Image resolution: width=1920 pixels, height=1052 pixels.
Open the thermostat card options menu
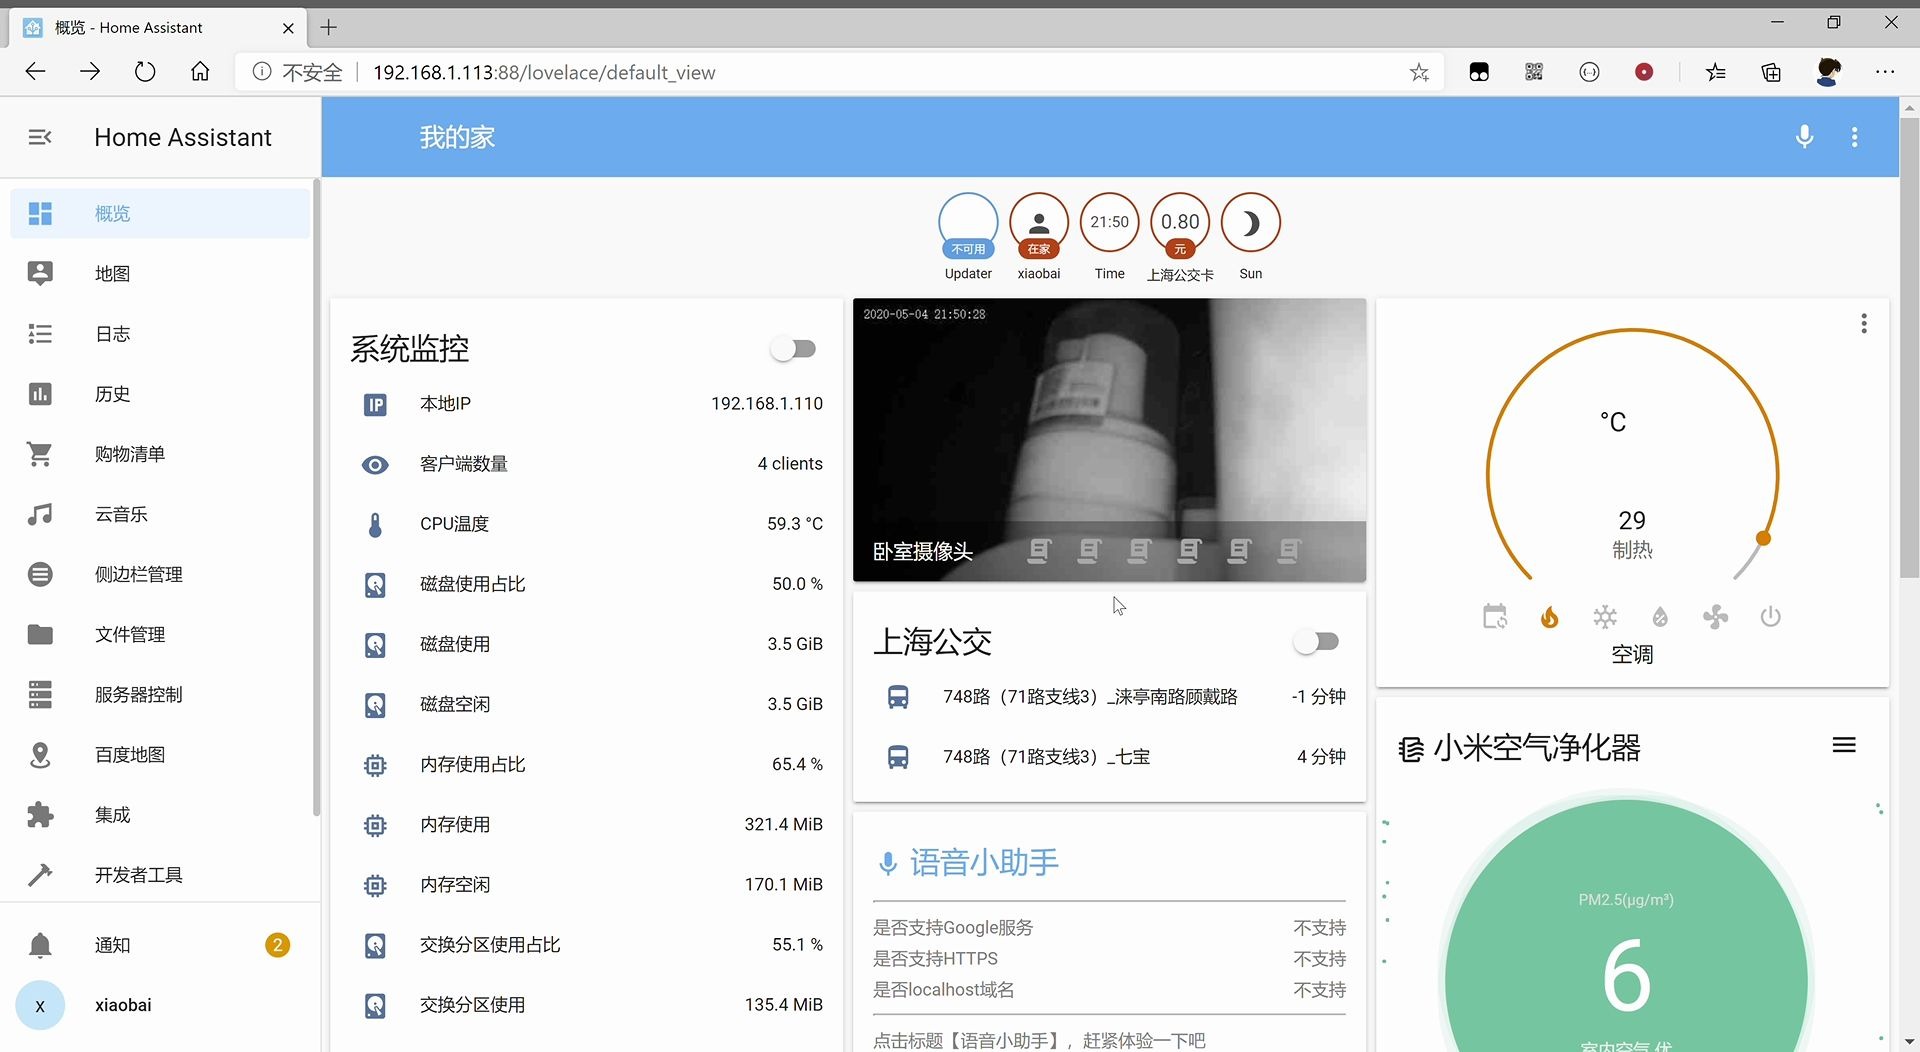click(1863, 323)
